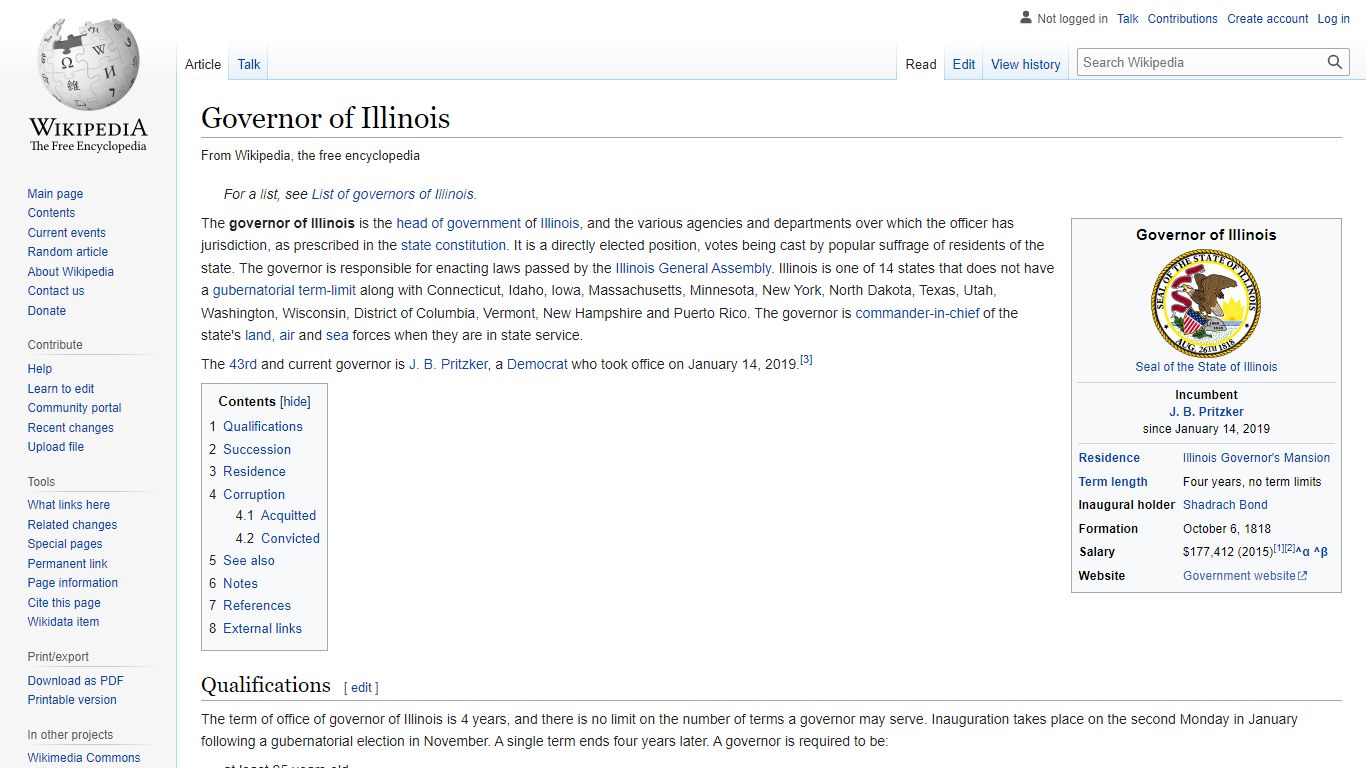The width and height of the screenshot is (1366, 768).
Task: Open Create account link
Action: 1267,19
